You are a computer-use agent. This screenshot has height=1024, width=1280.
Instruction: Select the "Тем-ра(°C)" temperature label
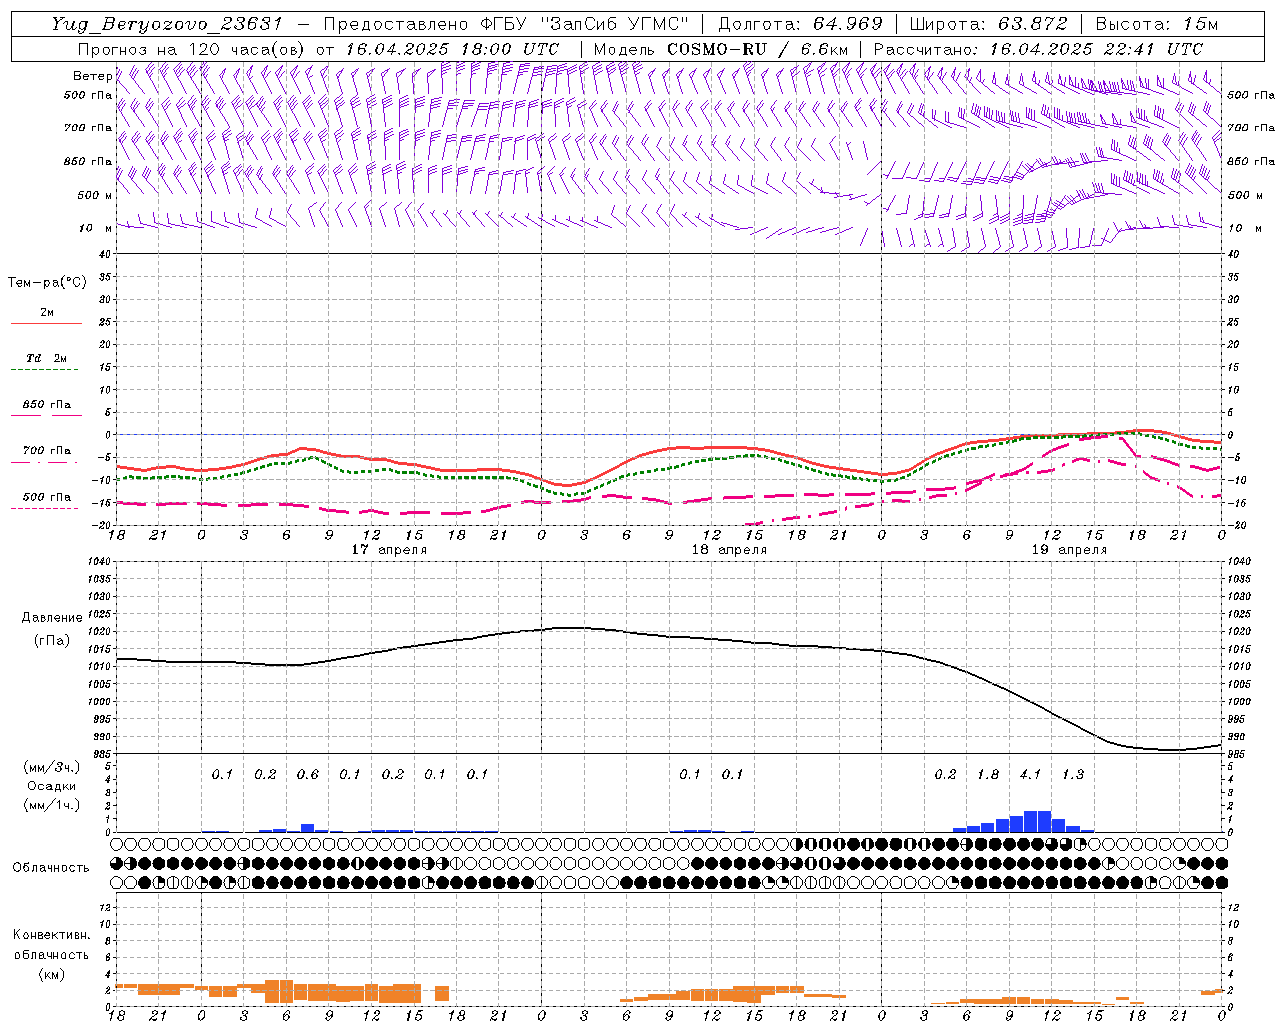[x=47, y=283]
